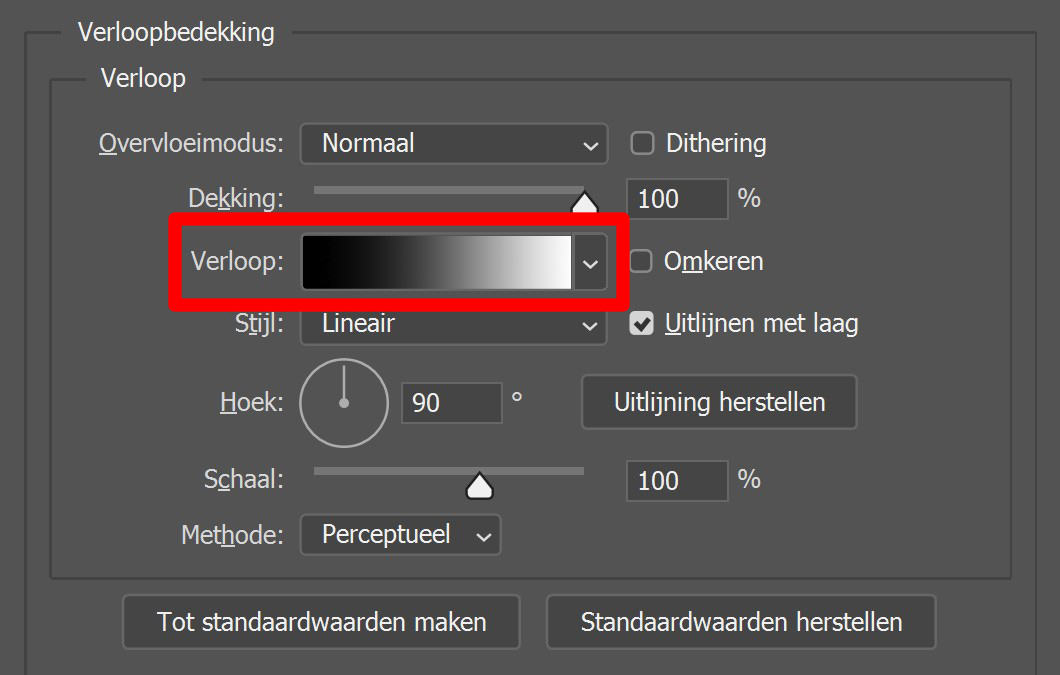Enable the Dithering checkbox
The height and width of the screenshot is (675, 1060).
pyautogui.click(x=641, y=143)
